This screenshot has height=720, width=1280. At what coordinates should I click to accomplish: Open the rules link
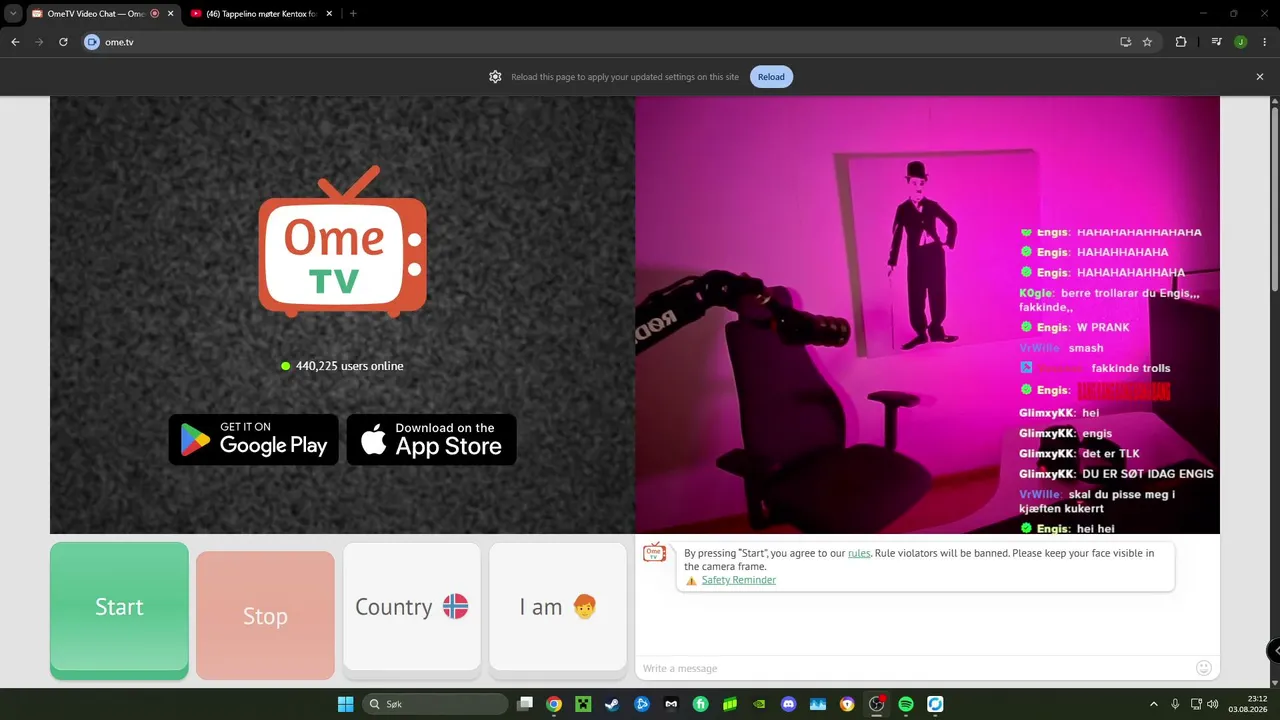pos(859,553)
